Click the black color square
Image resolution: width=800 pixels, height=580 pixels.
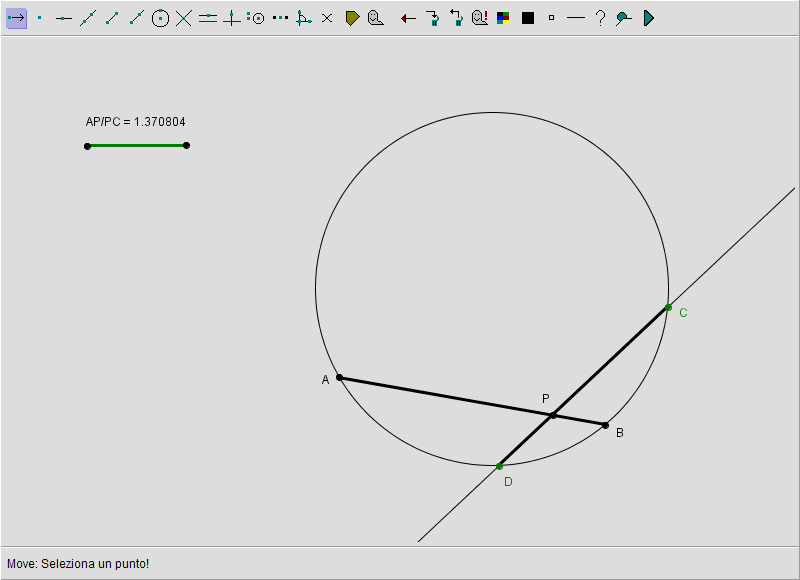pyautogui.click(x=528, y=18)
